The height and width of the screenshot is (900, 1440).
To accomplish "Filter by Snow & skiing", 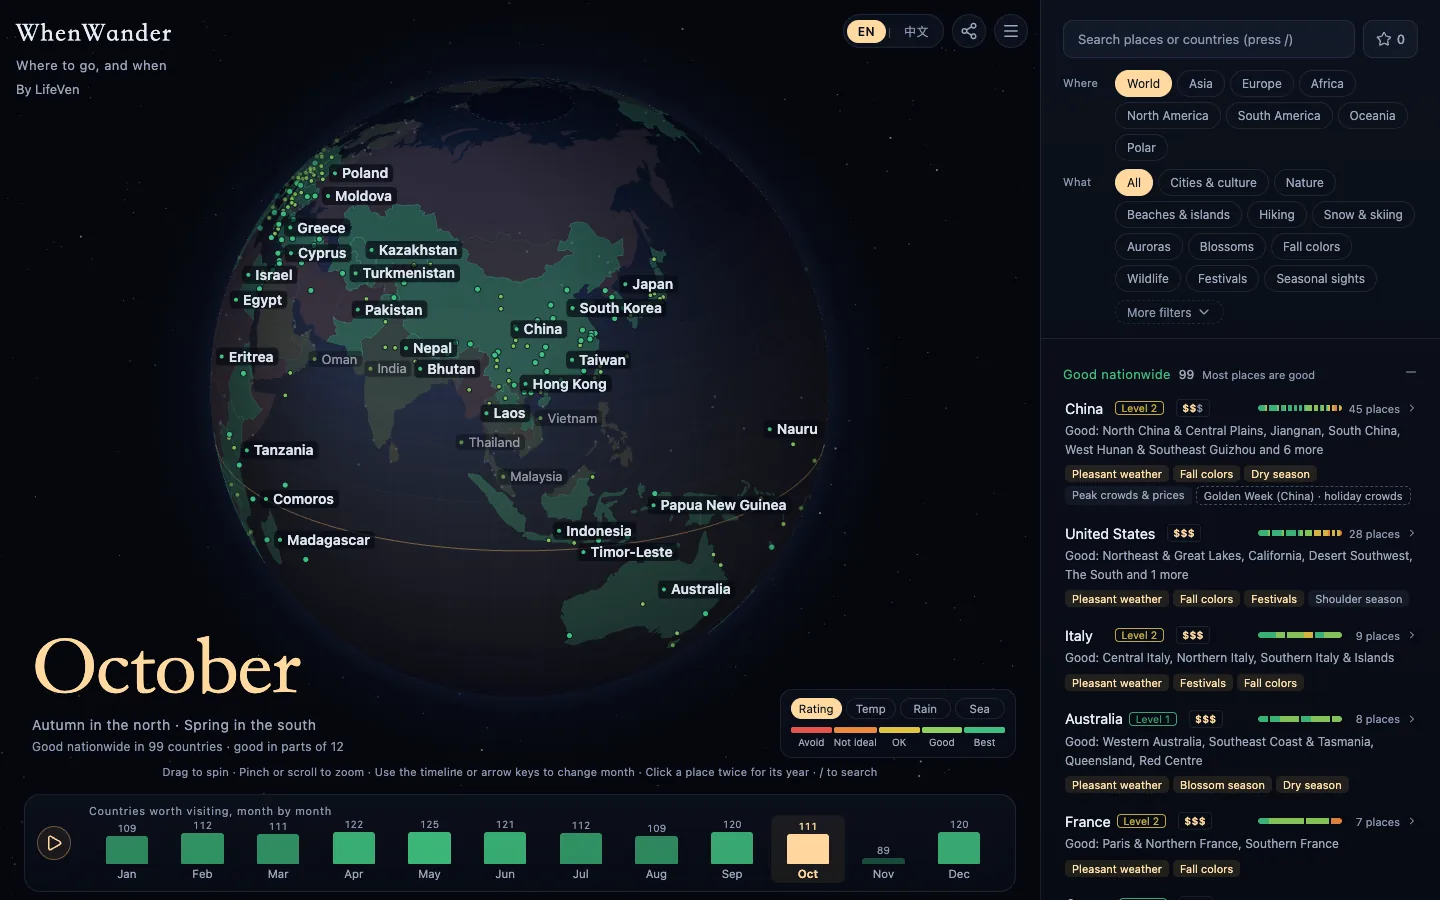I will coord(1362,215).
